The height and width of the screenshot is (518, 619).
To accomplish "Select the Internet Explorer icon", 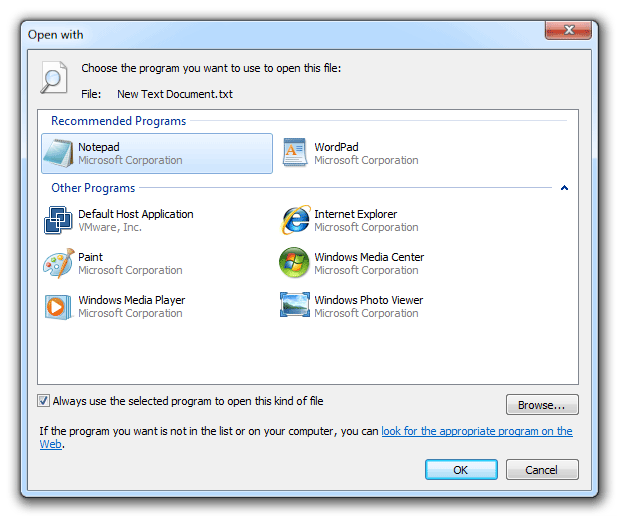I will (295, 220).
